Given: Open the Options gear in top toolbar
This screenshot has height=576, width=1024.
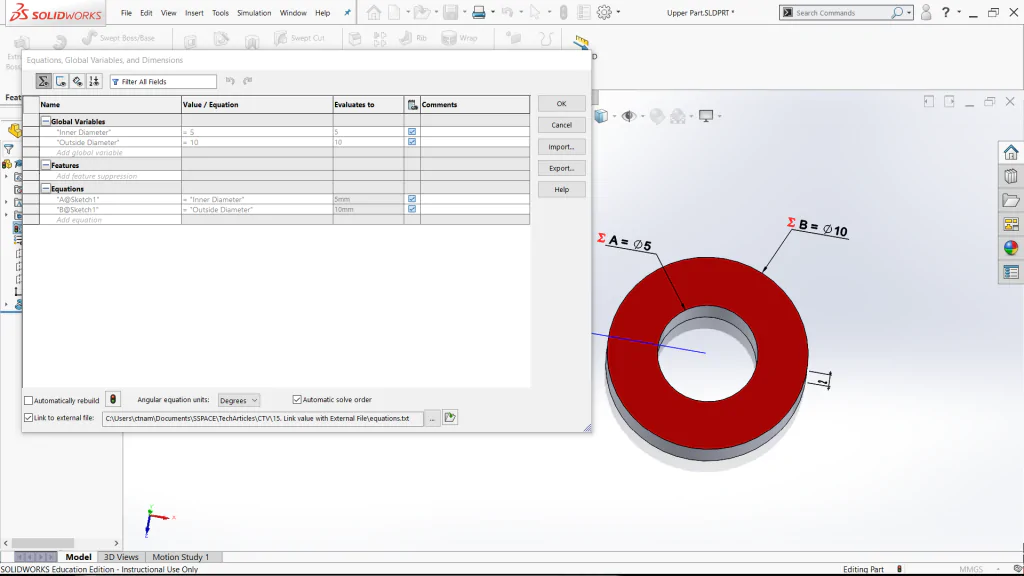Looking at the screenshot, I should [604, 12].
